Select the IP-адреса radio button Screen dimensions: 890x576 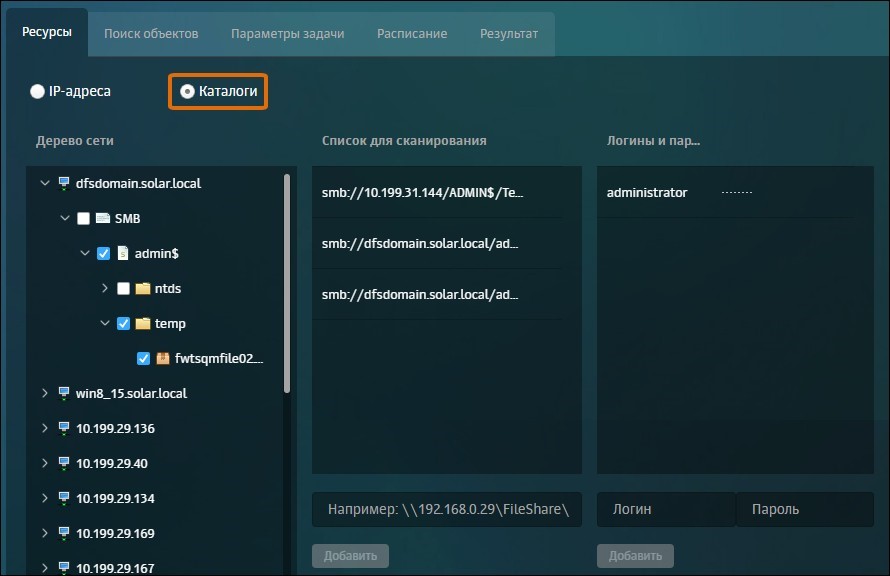tap(37, 91)
